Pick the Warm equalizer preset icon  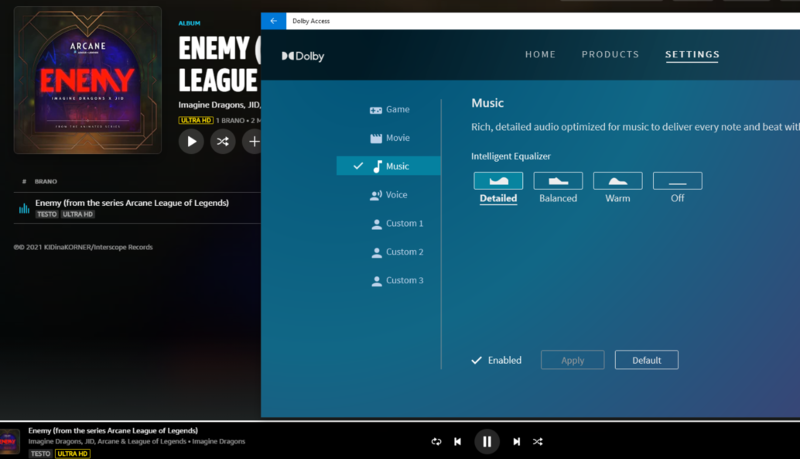(618, 181)
